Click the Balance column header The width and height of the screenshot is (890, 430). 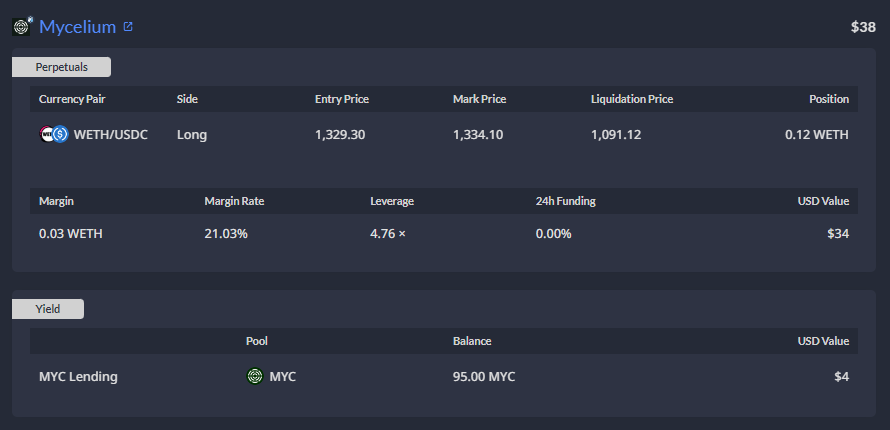[x=472, y=342]
